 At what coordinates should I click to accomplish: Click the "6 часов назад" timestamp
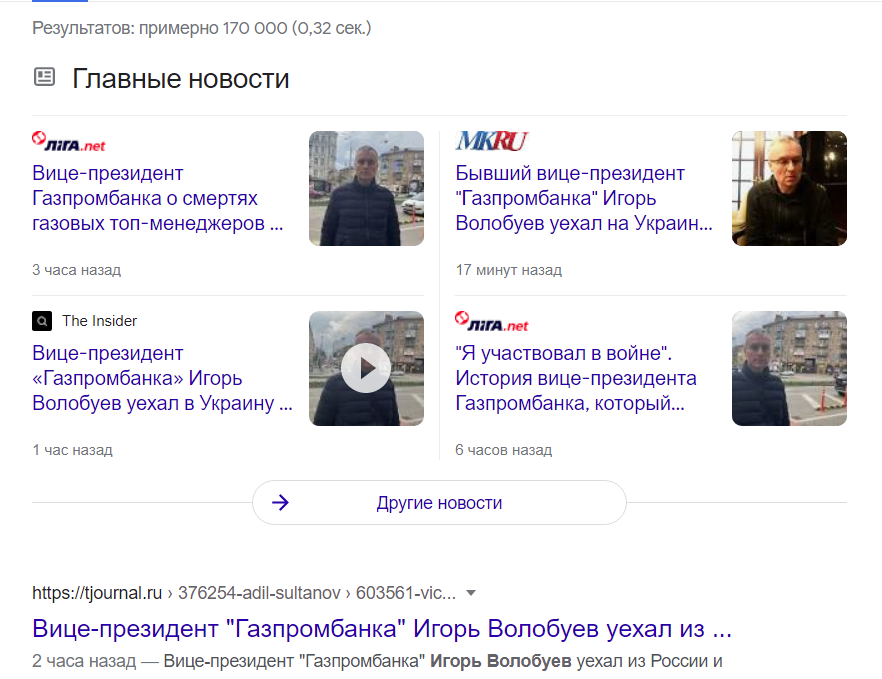503,450
